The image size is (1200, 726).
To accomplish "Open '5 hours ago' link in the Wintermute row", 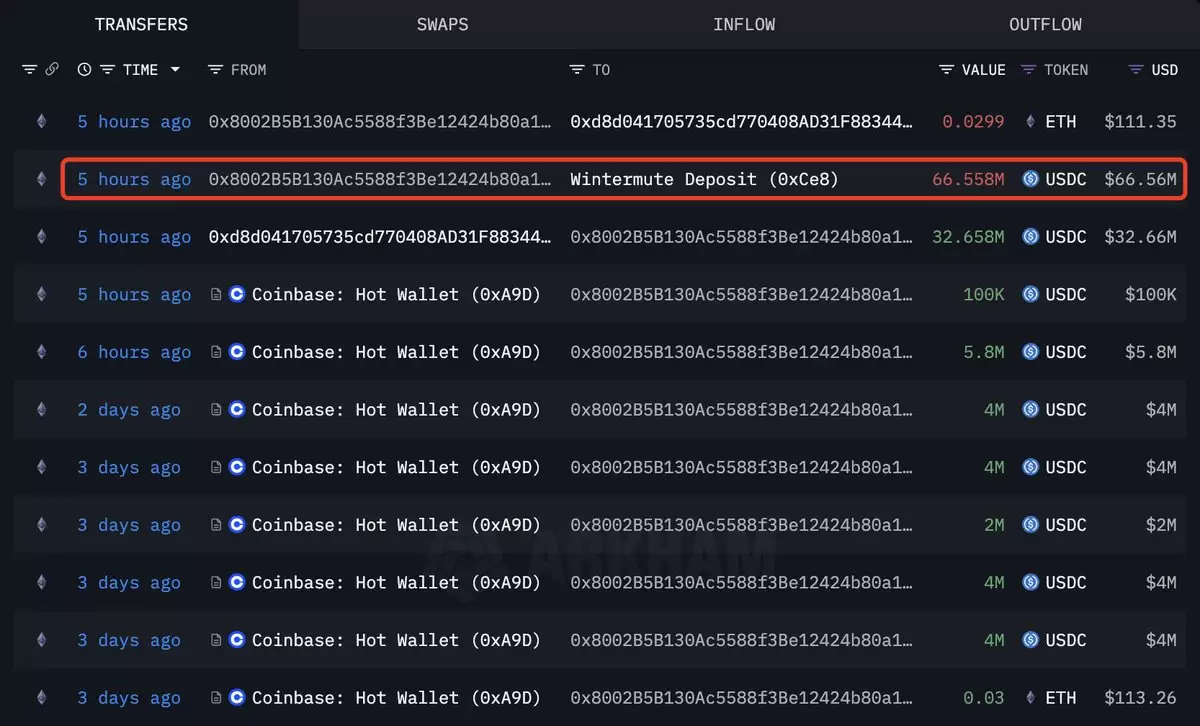I will [134, 180].
